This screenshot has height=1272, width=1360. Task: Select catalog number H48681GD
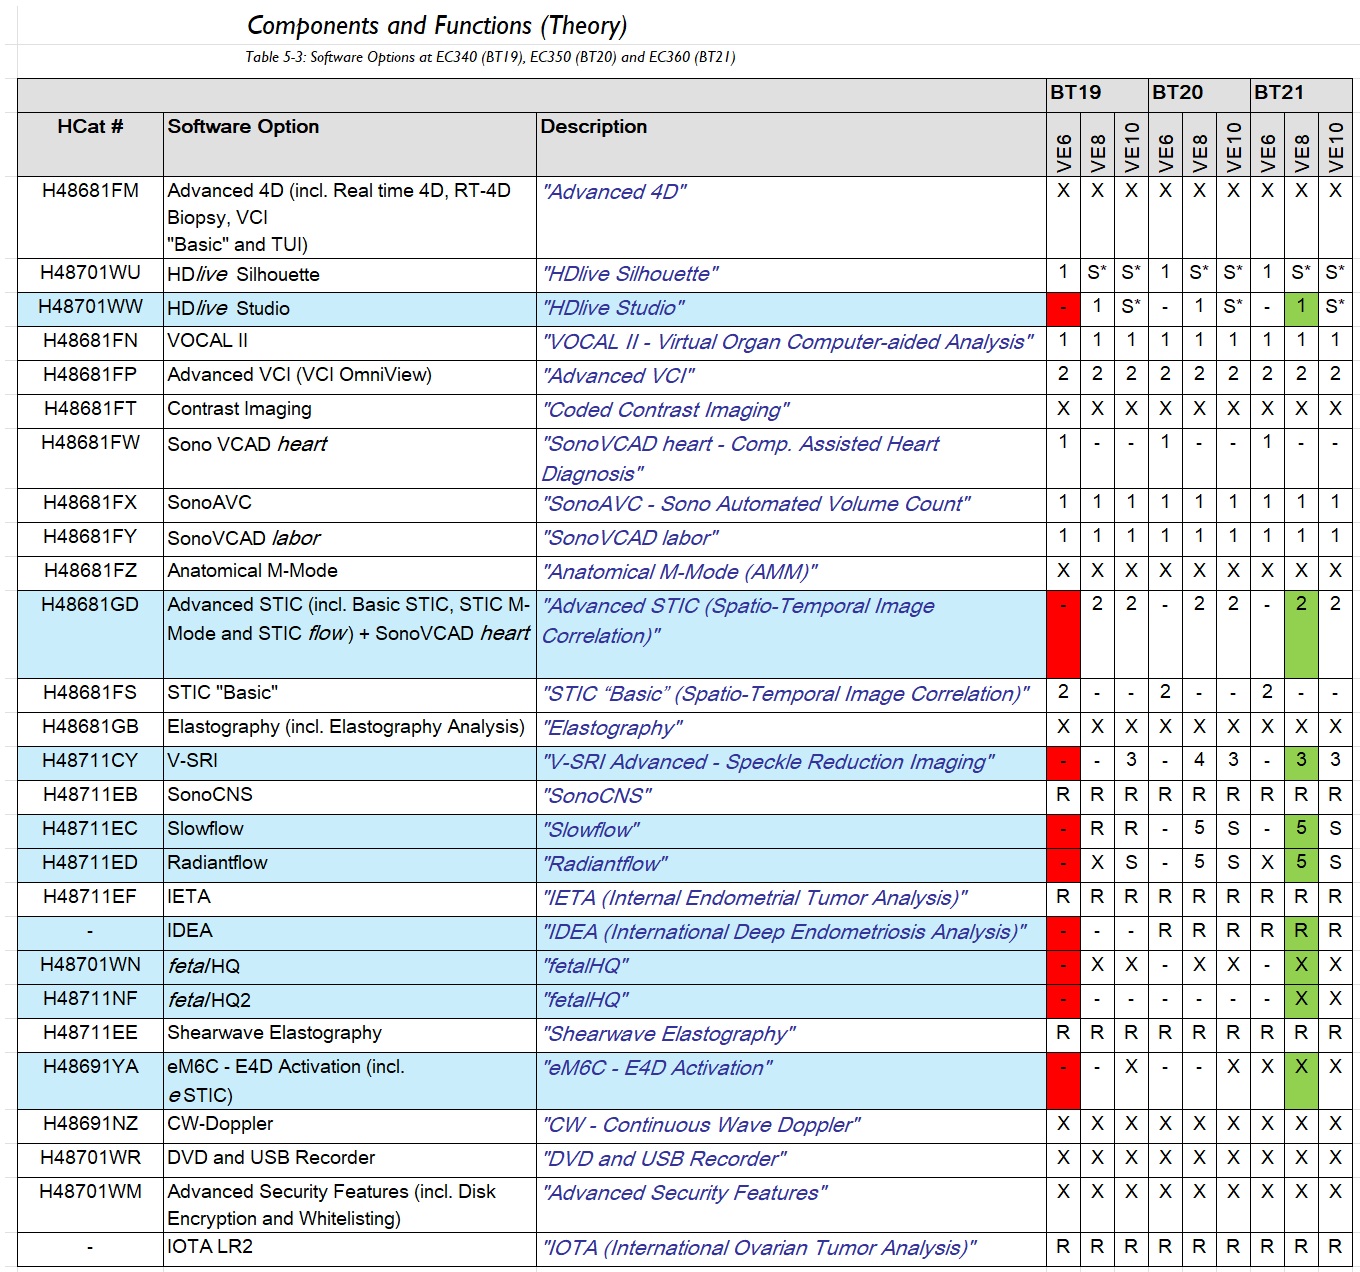click(90, 605)
